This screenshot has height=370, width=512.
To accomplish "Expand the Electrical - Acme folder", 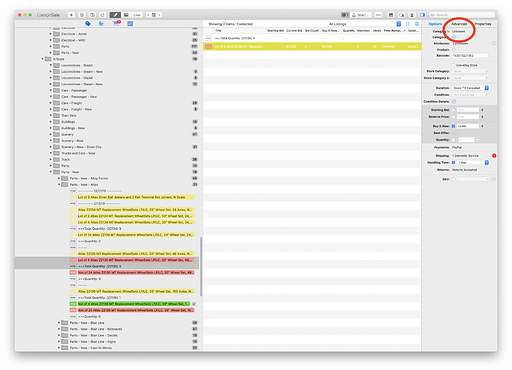I will click(x=51, y=34).
